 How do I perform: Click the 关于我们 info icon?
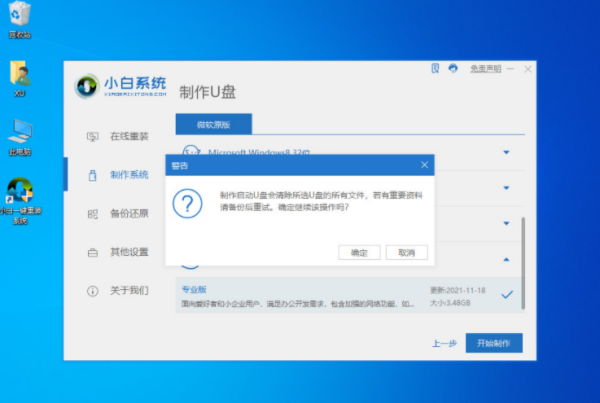pos(93,291)
